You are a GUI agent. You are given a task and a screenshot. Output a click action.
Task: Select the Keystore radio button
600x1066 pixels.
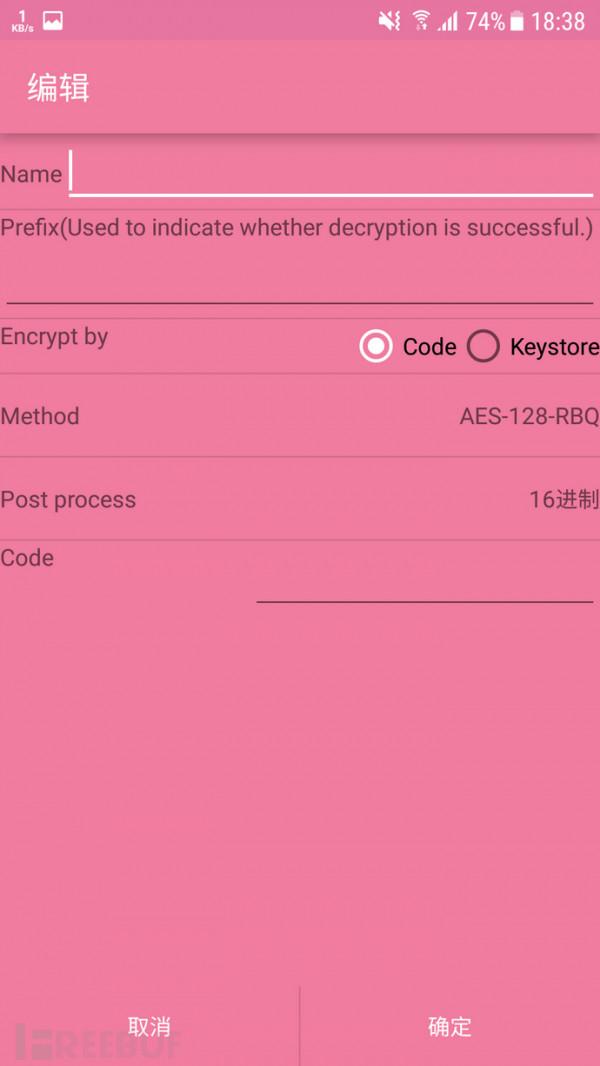484,347
